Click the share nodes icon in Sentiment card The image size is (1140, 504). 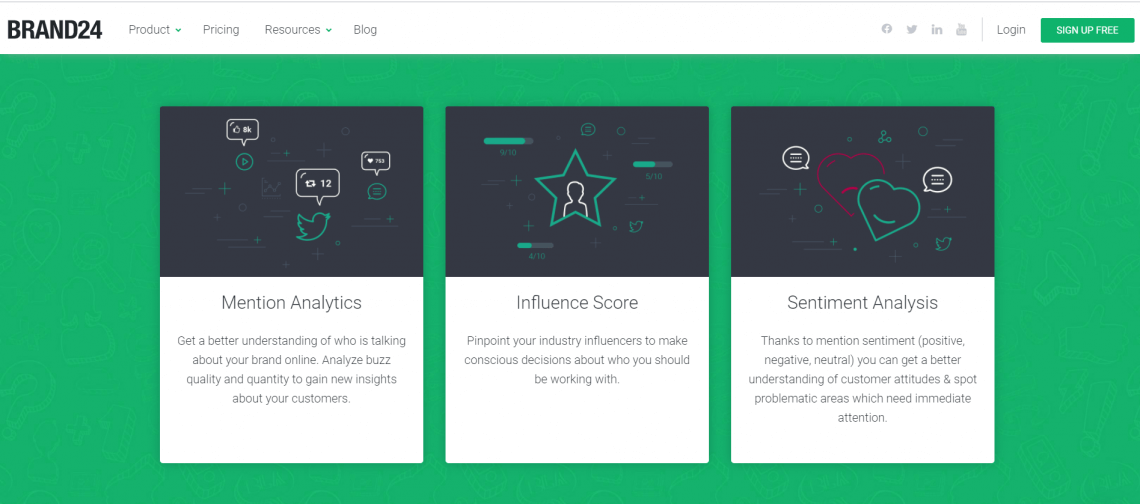[885, 136]
